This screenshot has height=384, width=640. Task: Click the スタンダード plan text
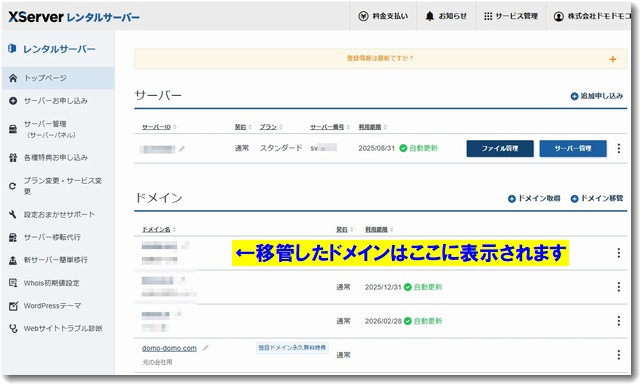[281, 148]
